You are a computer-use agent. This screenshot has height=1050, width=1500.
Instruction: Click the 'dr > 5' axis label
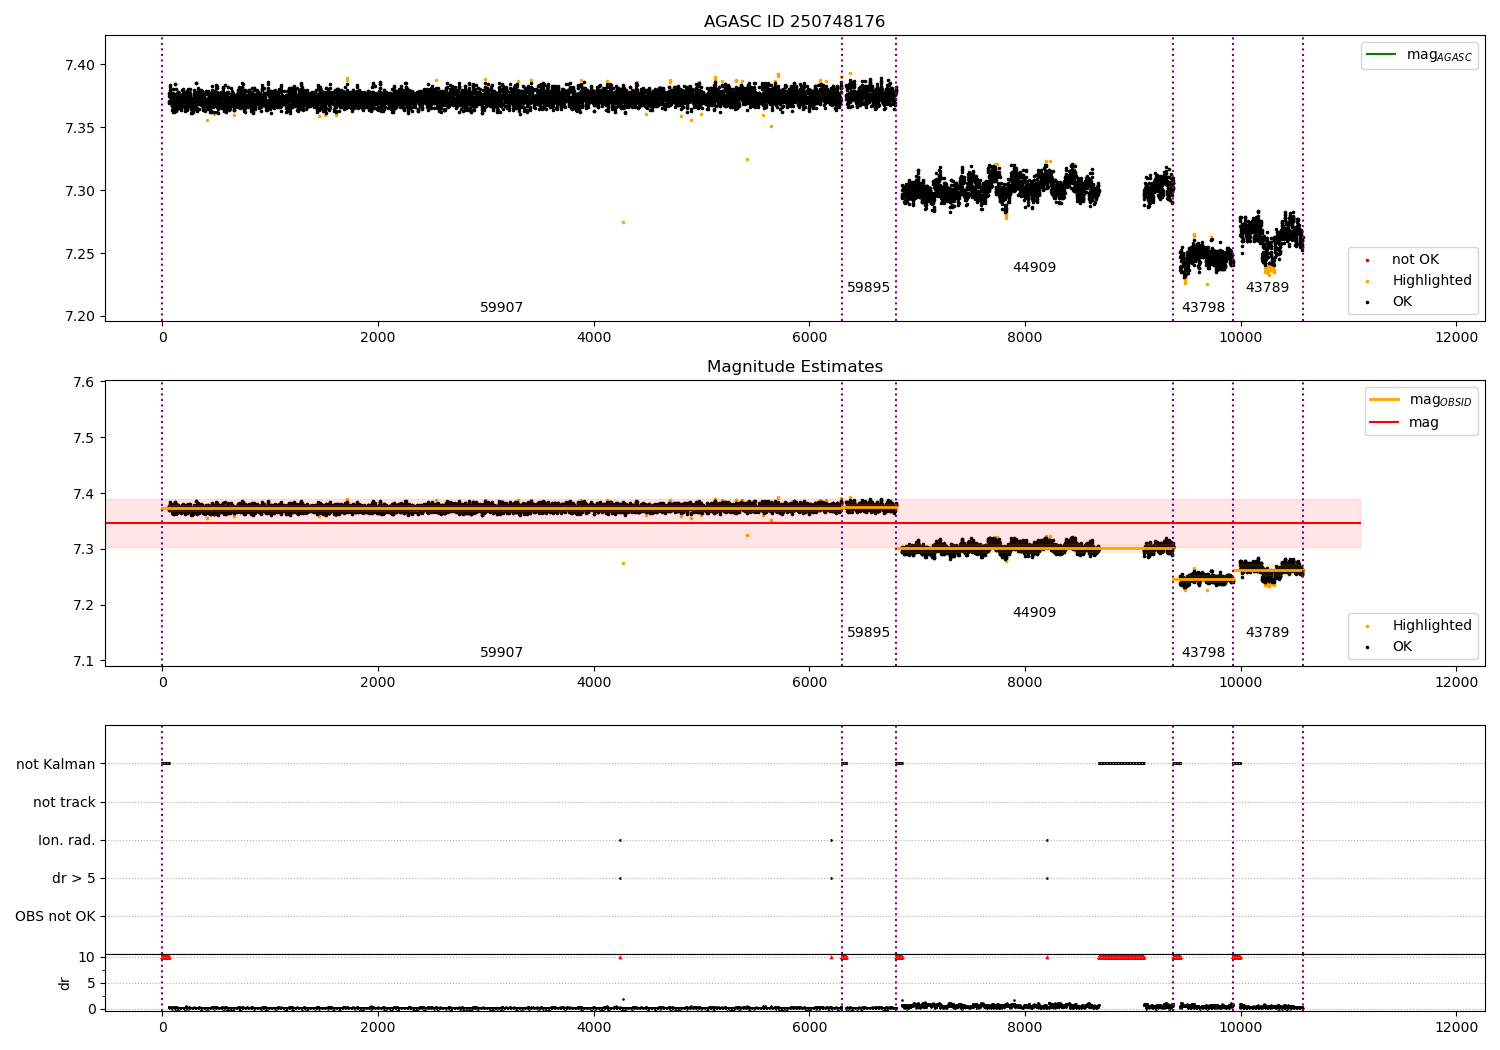[x=74, y=879]
